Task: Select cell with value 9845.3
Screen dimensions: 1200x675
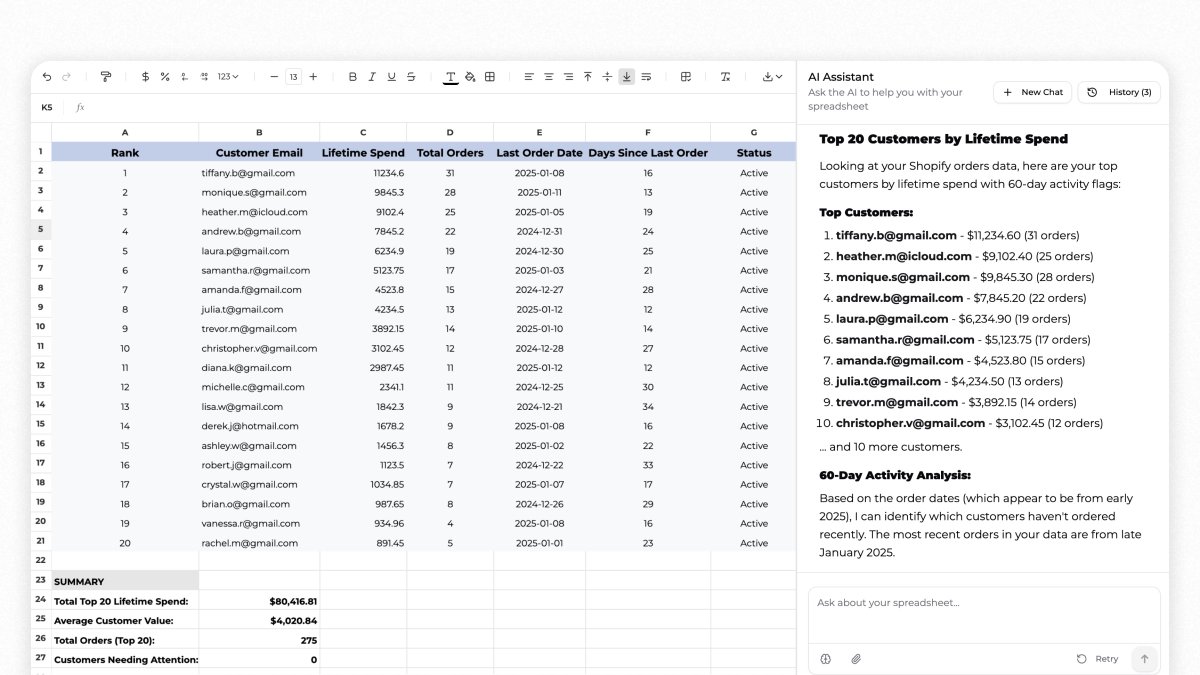Action: coord(363,192)
